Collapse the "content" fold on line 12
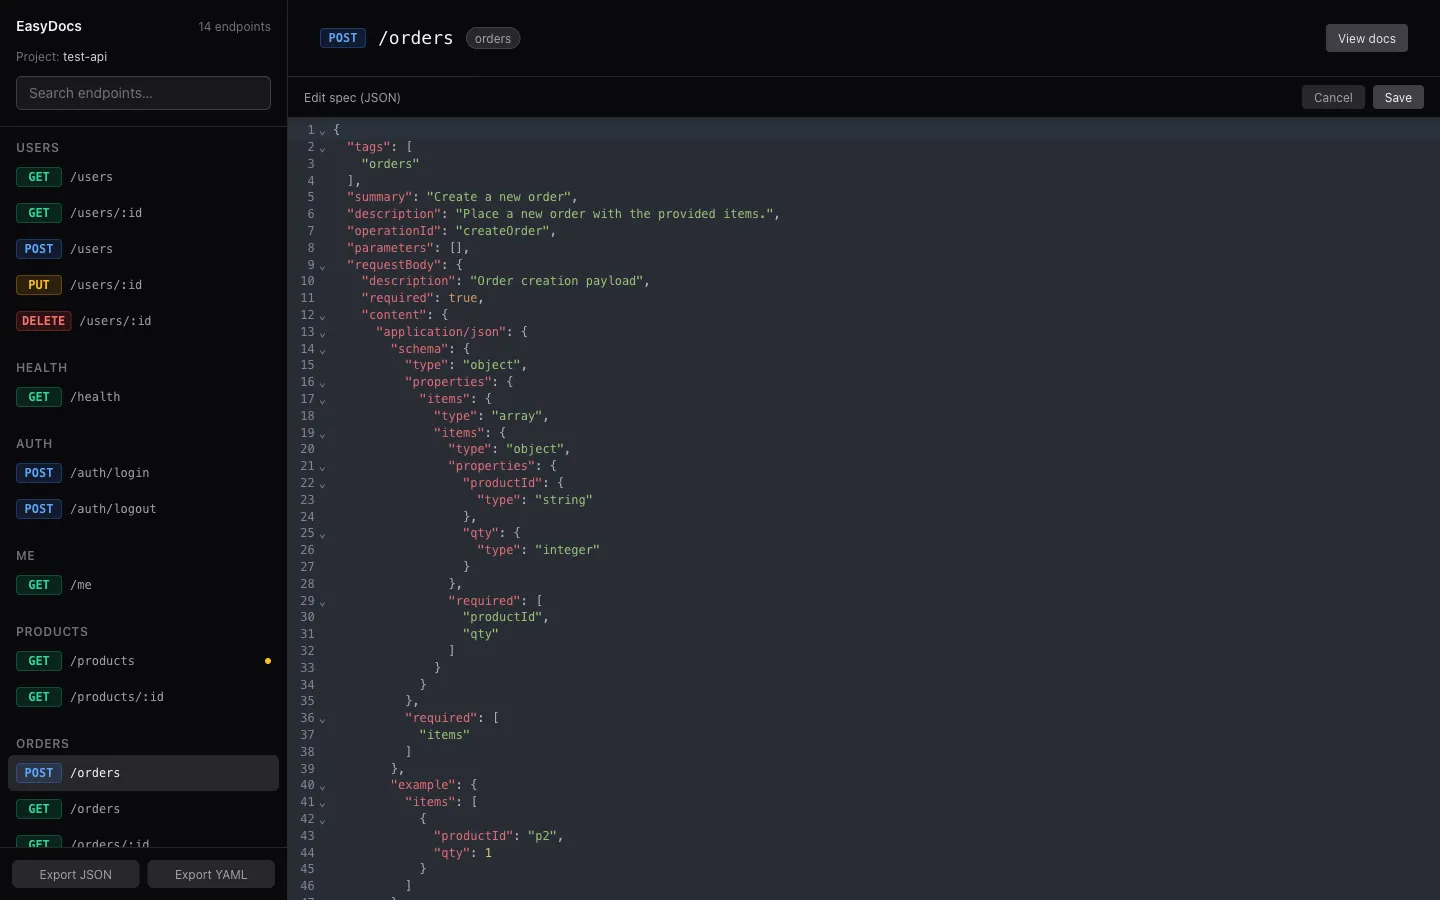The height and width of the screenshot is (900, 1440). 322,316
